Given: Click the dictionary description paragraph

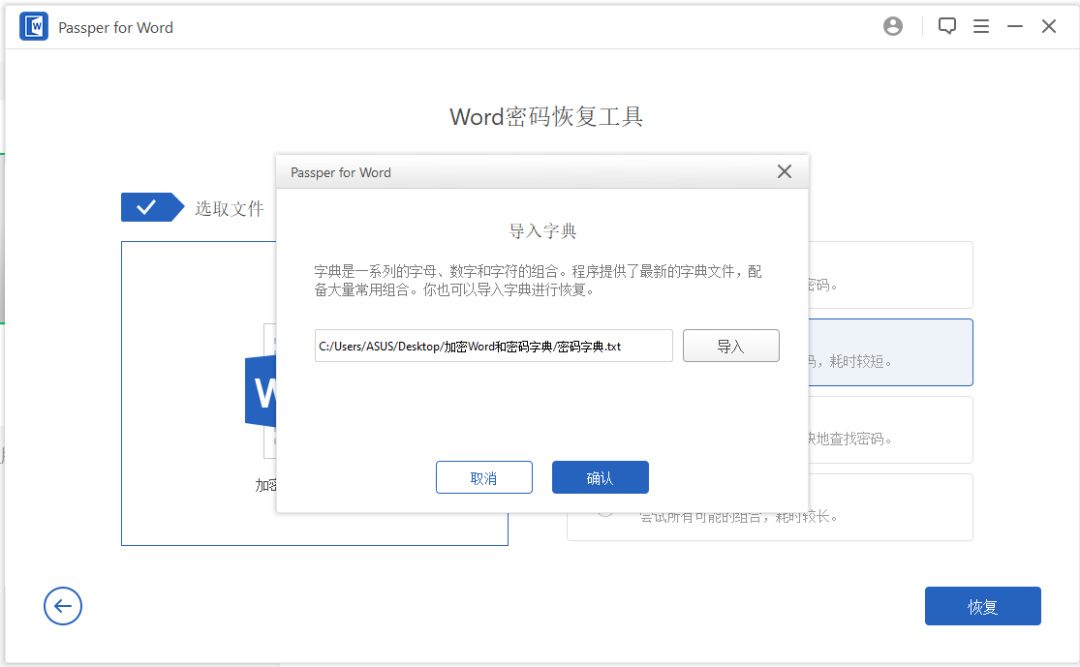Looking at the screenshot, I should [x=538, y=280].
